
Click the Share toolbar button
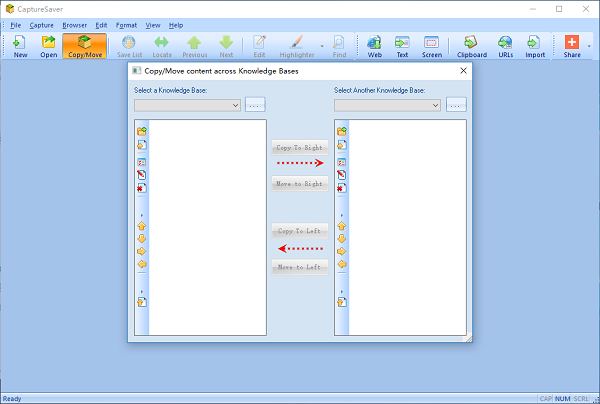[571, 46]
